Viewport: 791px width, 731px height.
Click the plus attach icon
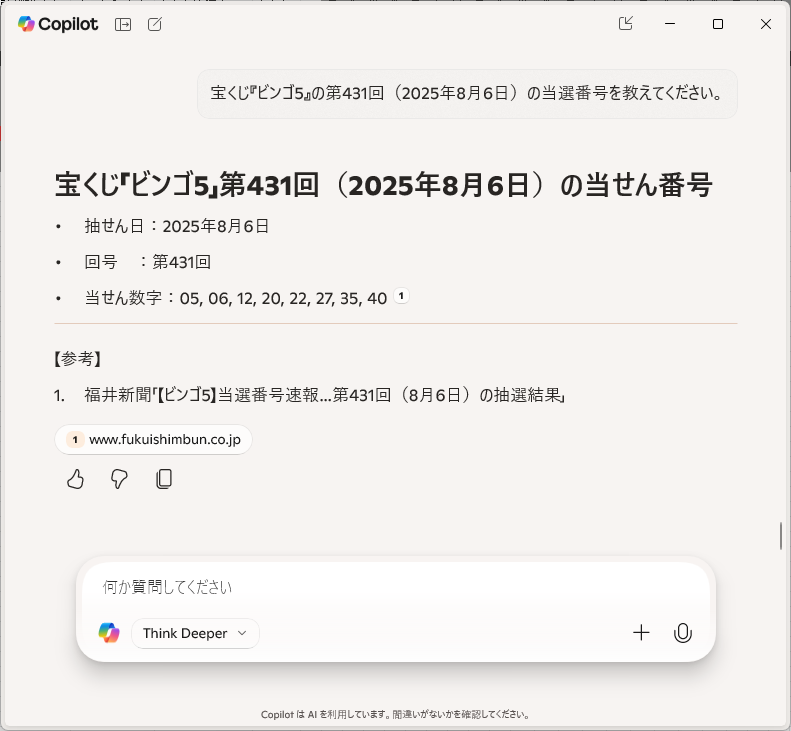pos(641,633)
